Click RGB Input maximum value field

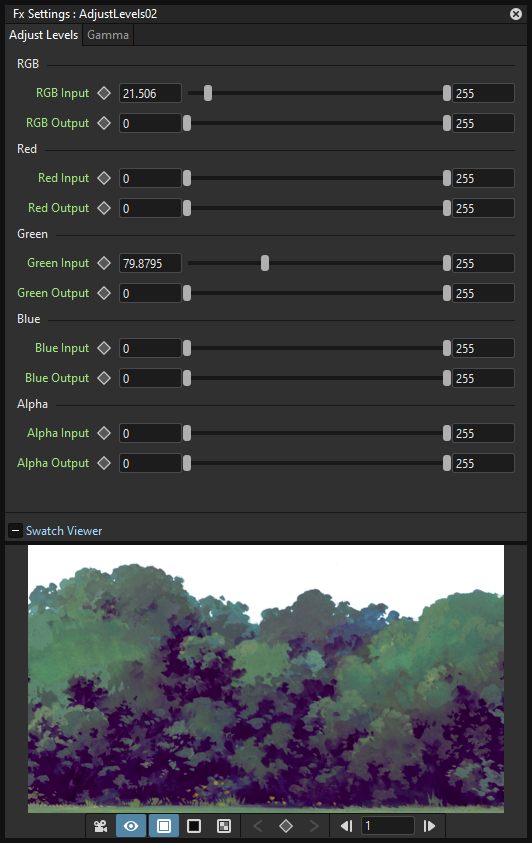(x=483, y=93)
